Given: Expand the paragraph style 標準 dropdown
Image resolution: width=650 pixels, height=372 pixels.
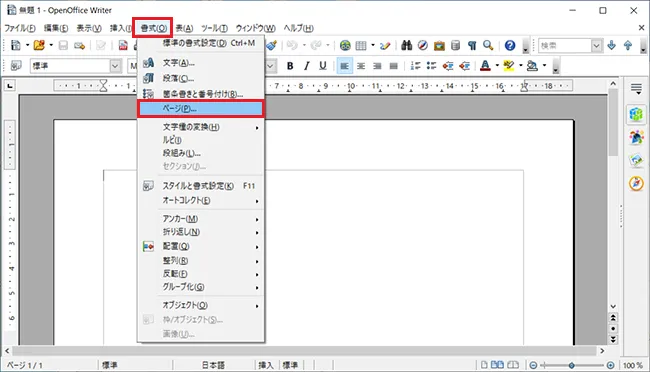Looking at the screenshot, I should (115, 66).
